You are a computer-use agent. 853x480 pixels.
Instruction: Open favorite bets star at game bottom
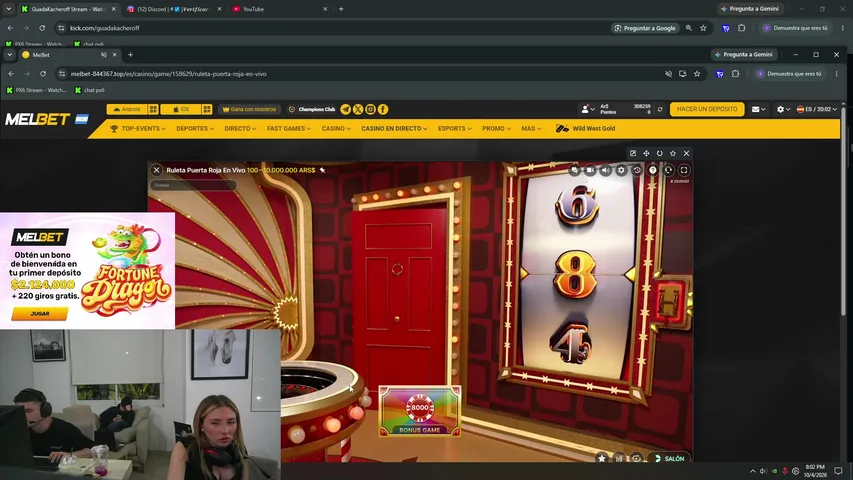(602, 458)
